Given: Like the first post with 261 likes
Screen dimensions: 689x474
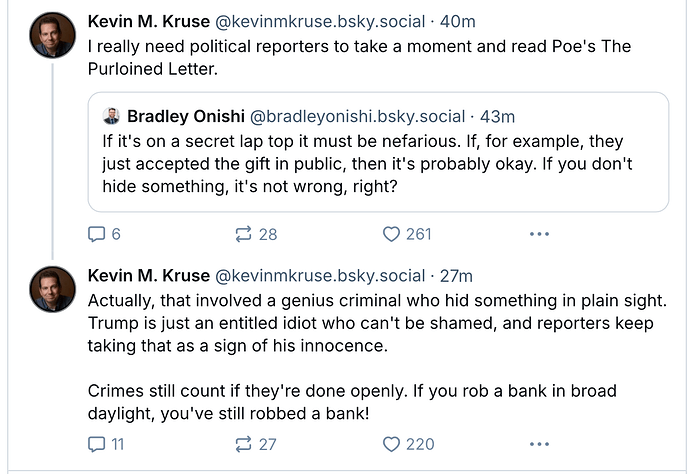Looking at the screenshot, I should coord(407,234).
